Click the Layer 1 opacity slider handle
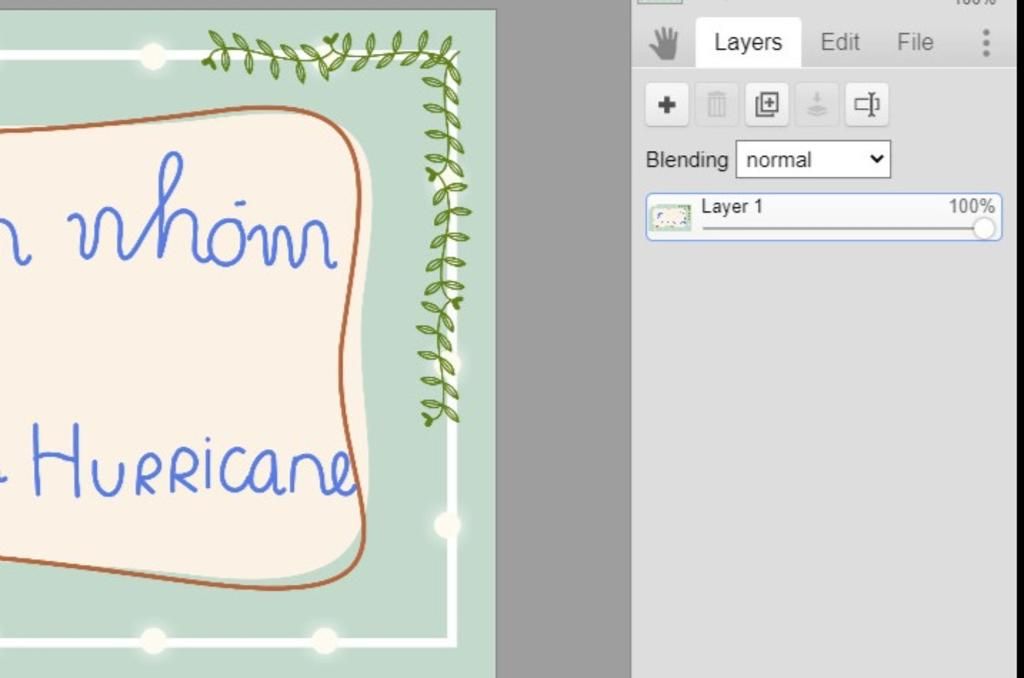 pos(984,229)
